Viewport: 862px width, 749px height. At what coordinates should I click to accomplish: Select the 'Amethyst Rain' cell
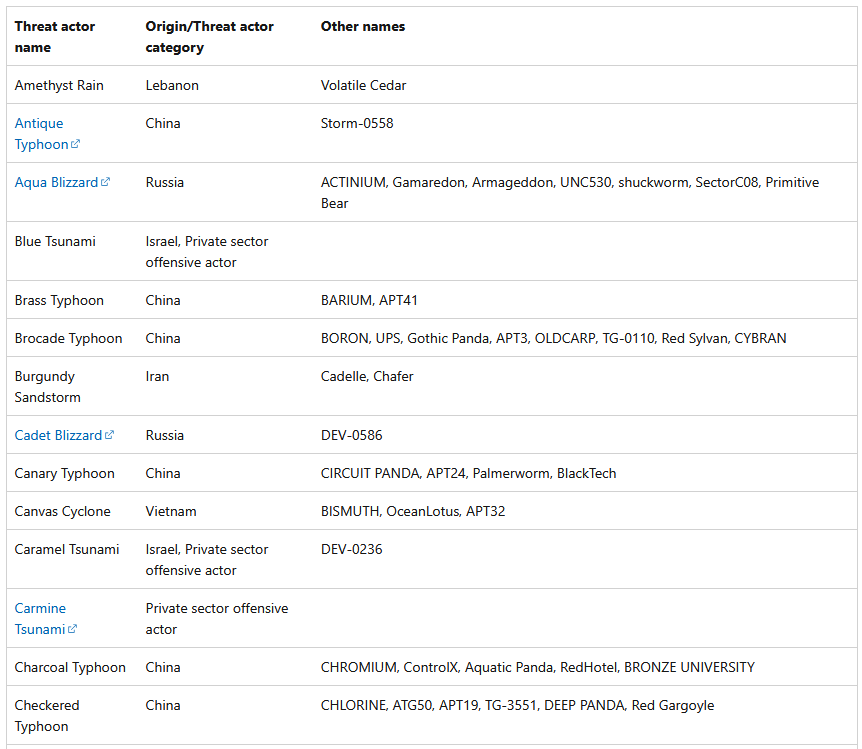[x=59, y=85]
